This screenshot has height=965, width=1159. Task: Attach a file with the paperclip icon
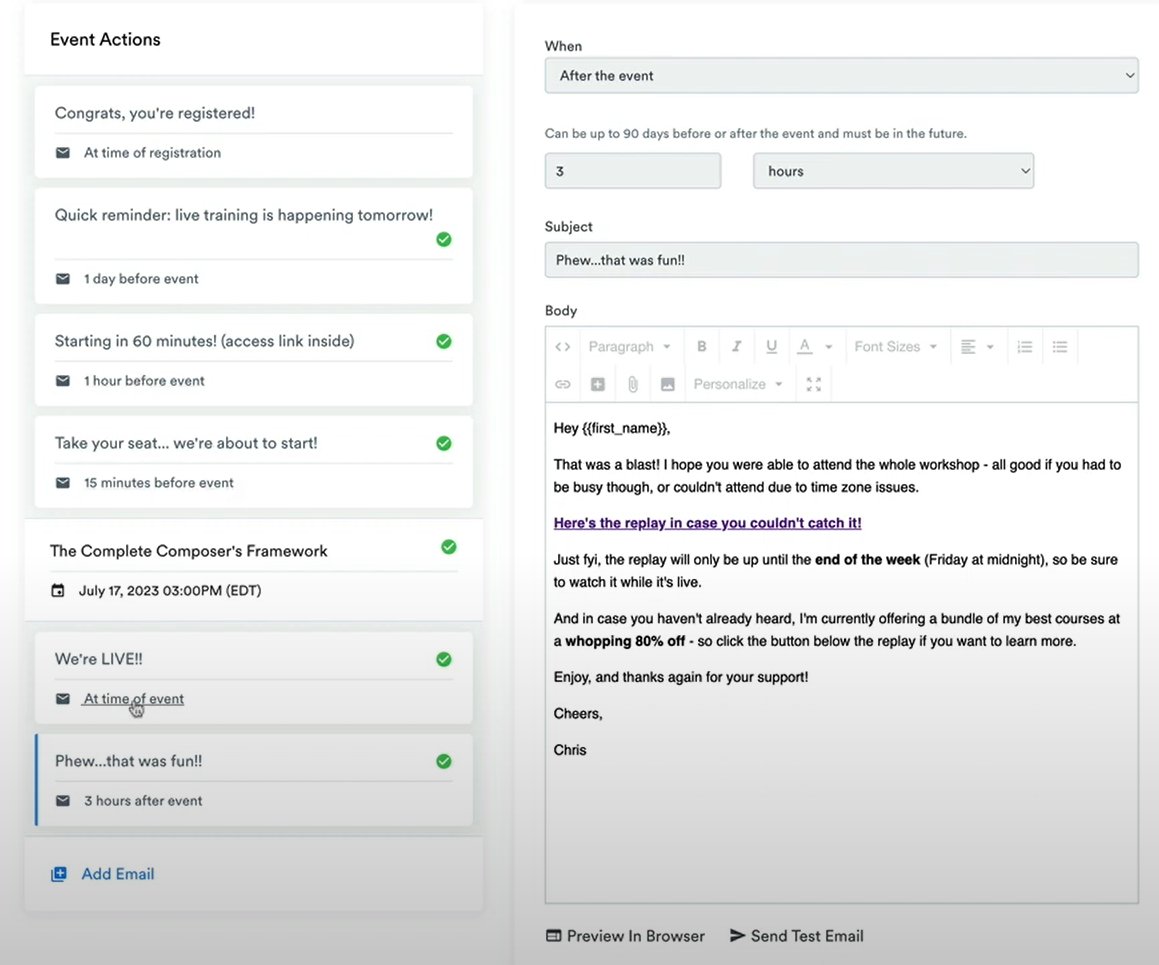click(x=633, y=384)
